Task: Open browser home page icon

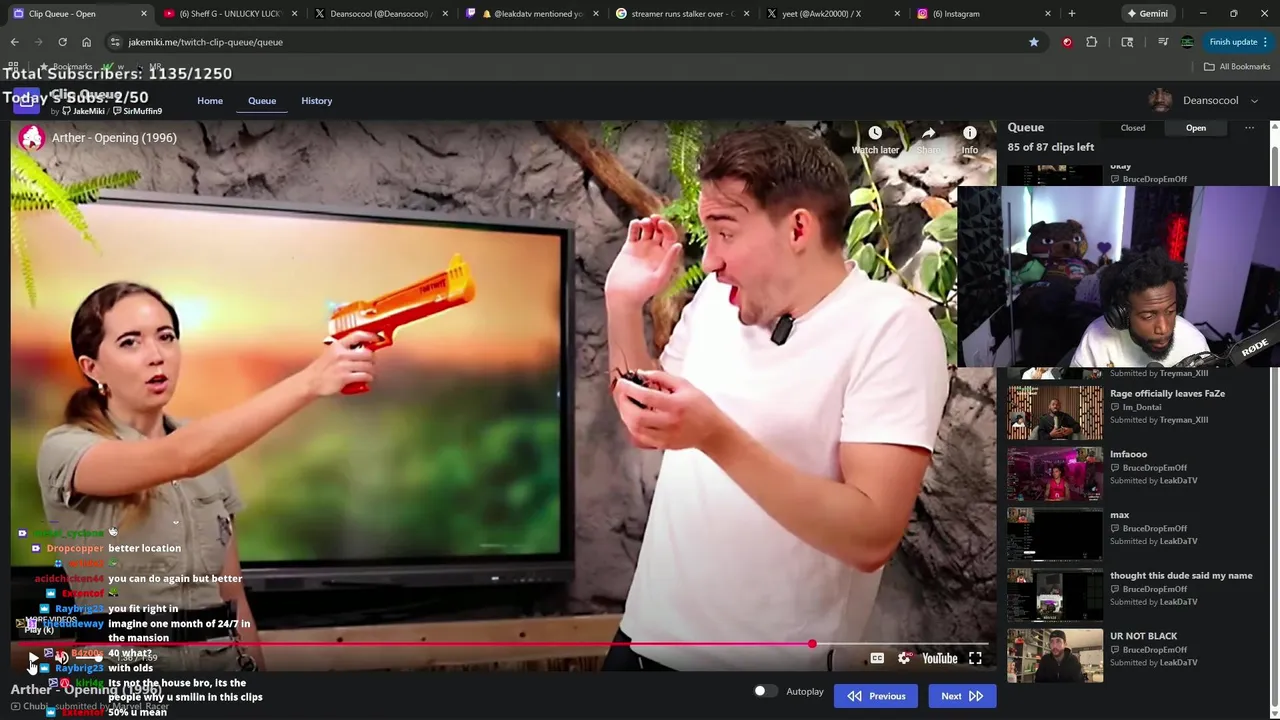Action: 86,42
